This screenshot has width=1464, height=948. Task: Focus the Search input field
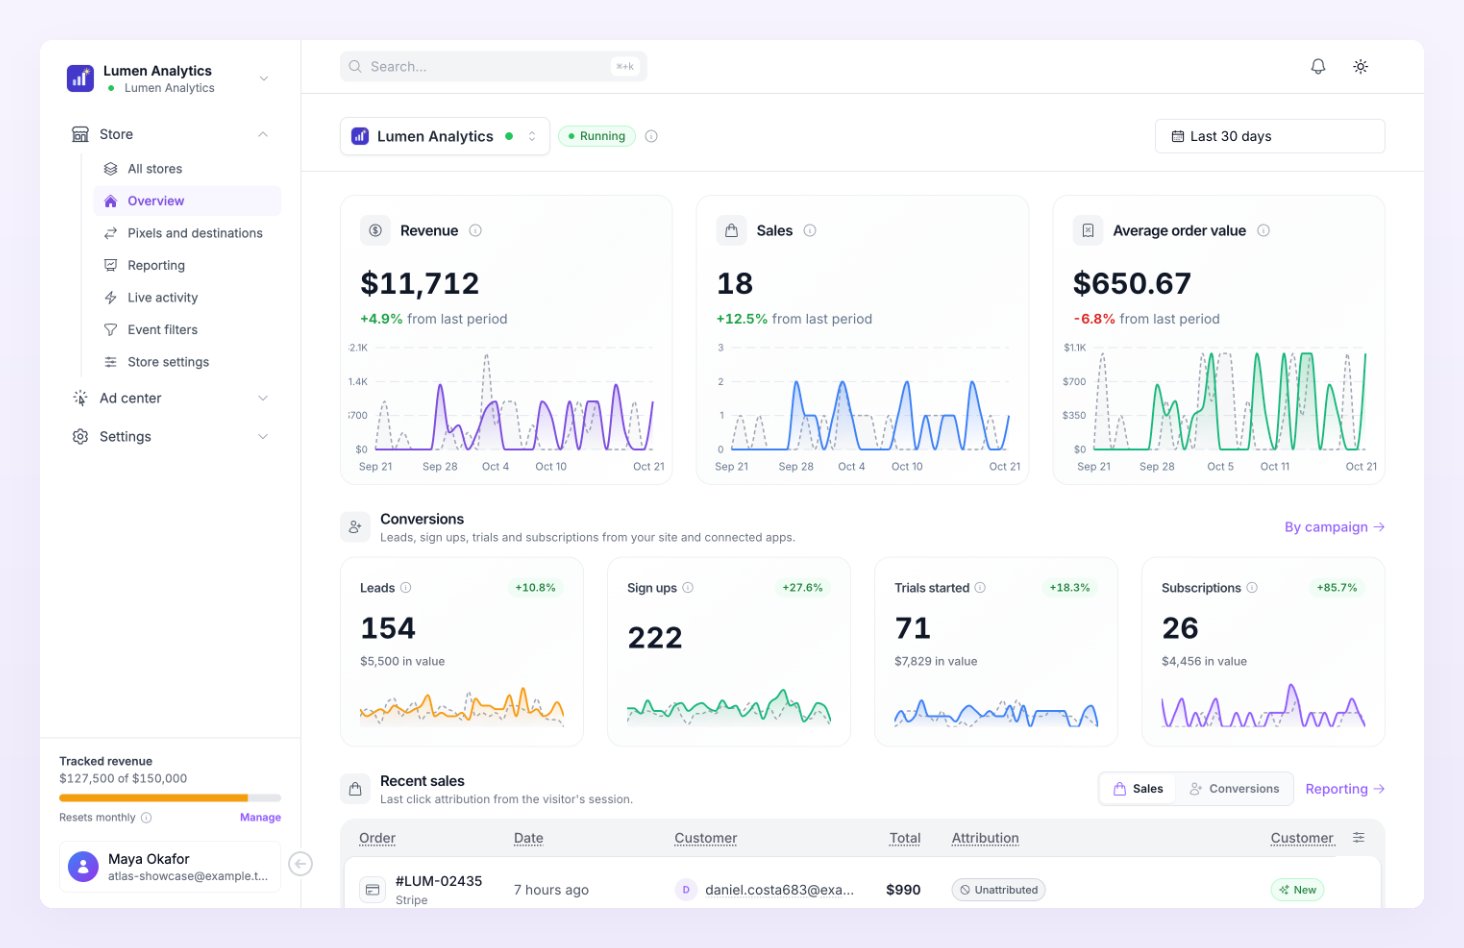pyautogui.click(x=493, y=67)
